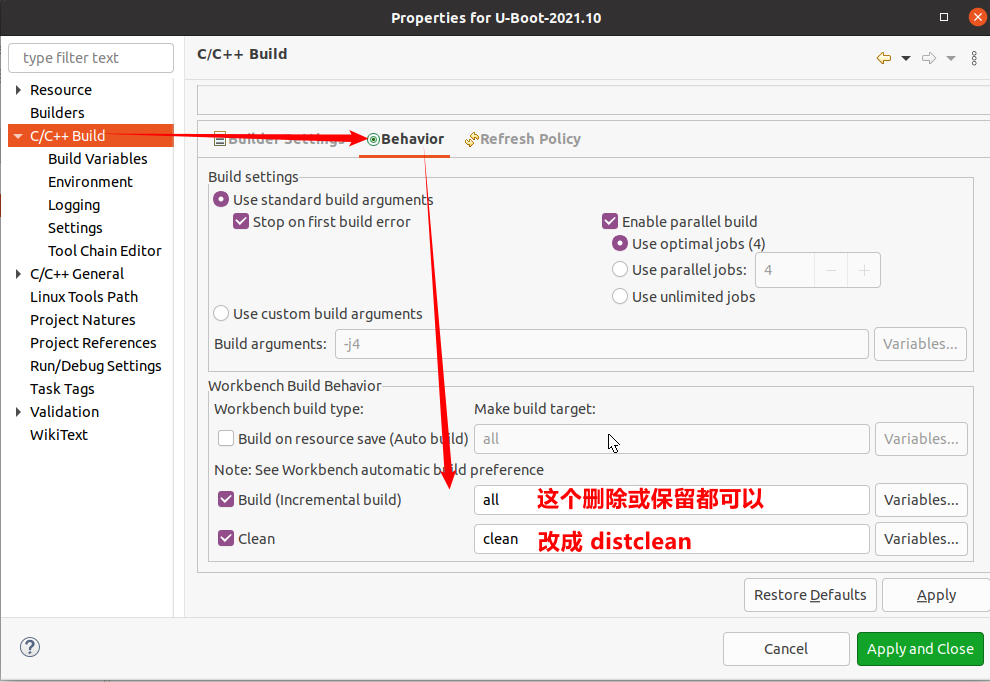Screen dimensions: 990x682
Task: Click the Cancel button
Action: [x=786, y=649]
